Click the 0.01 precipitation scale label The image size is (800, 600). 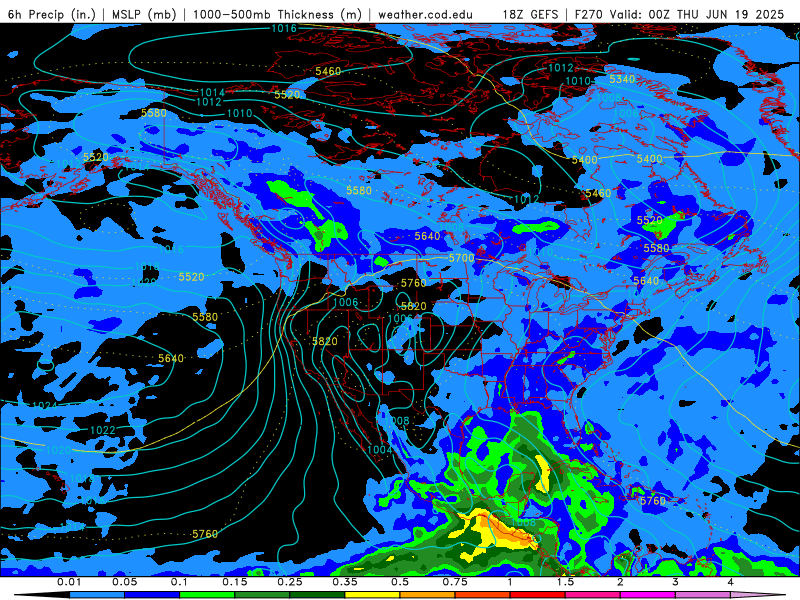click(69, 582)
